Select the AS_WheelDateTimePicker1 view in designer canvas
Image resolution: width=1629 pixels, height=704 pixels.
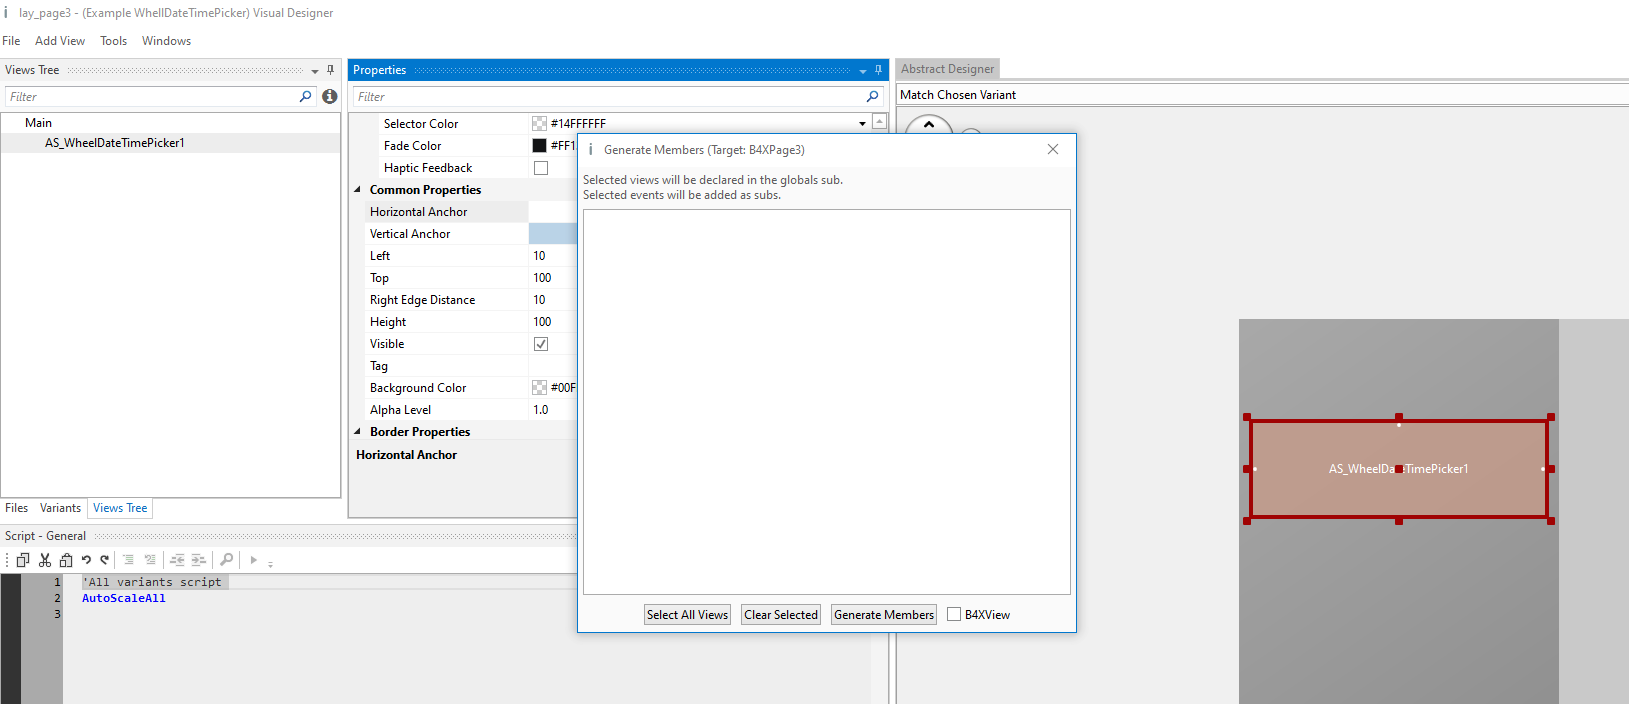click(x=1398, y=469)
